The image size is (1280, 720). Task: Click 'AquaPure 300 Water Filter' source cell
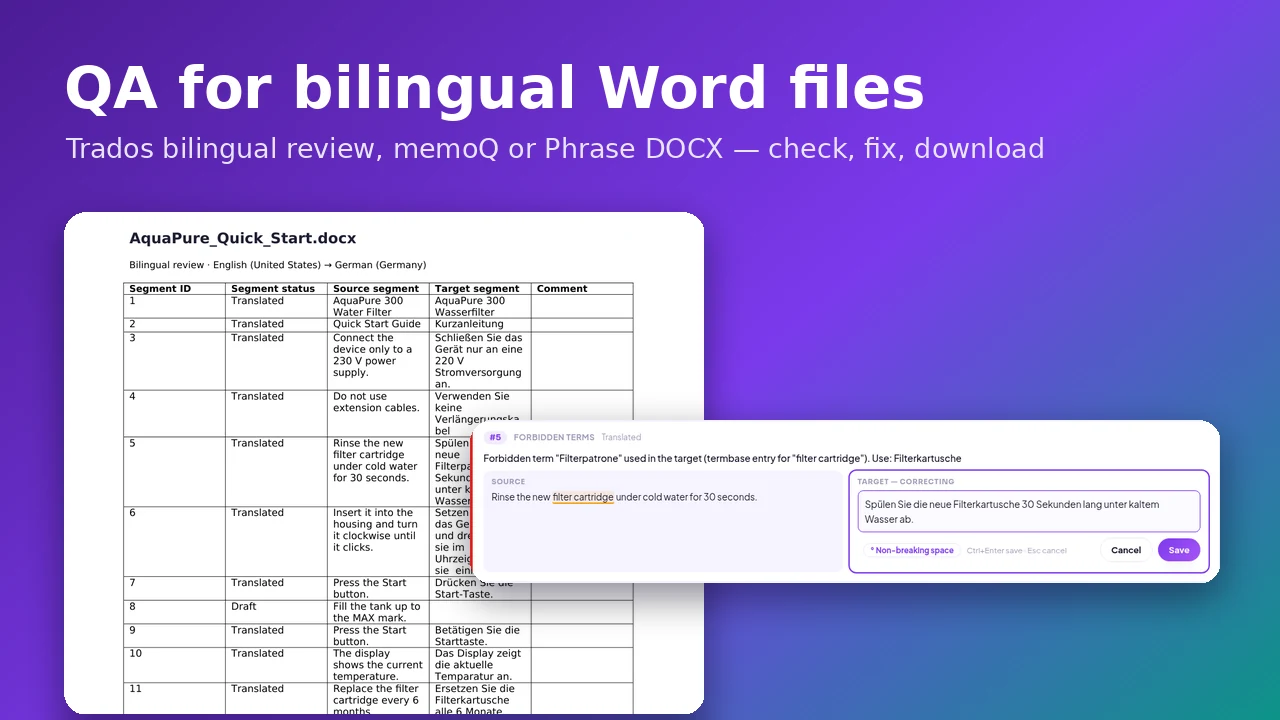tap(378, 306)
